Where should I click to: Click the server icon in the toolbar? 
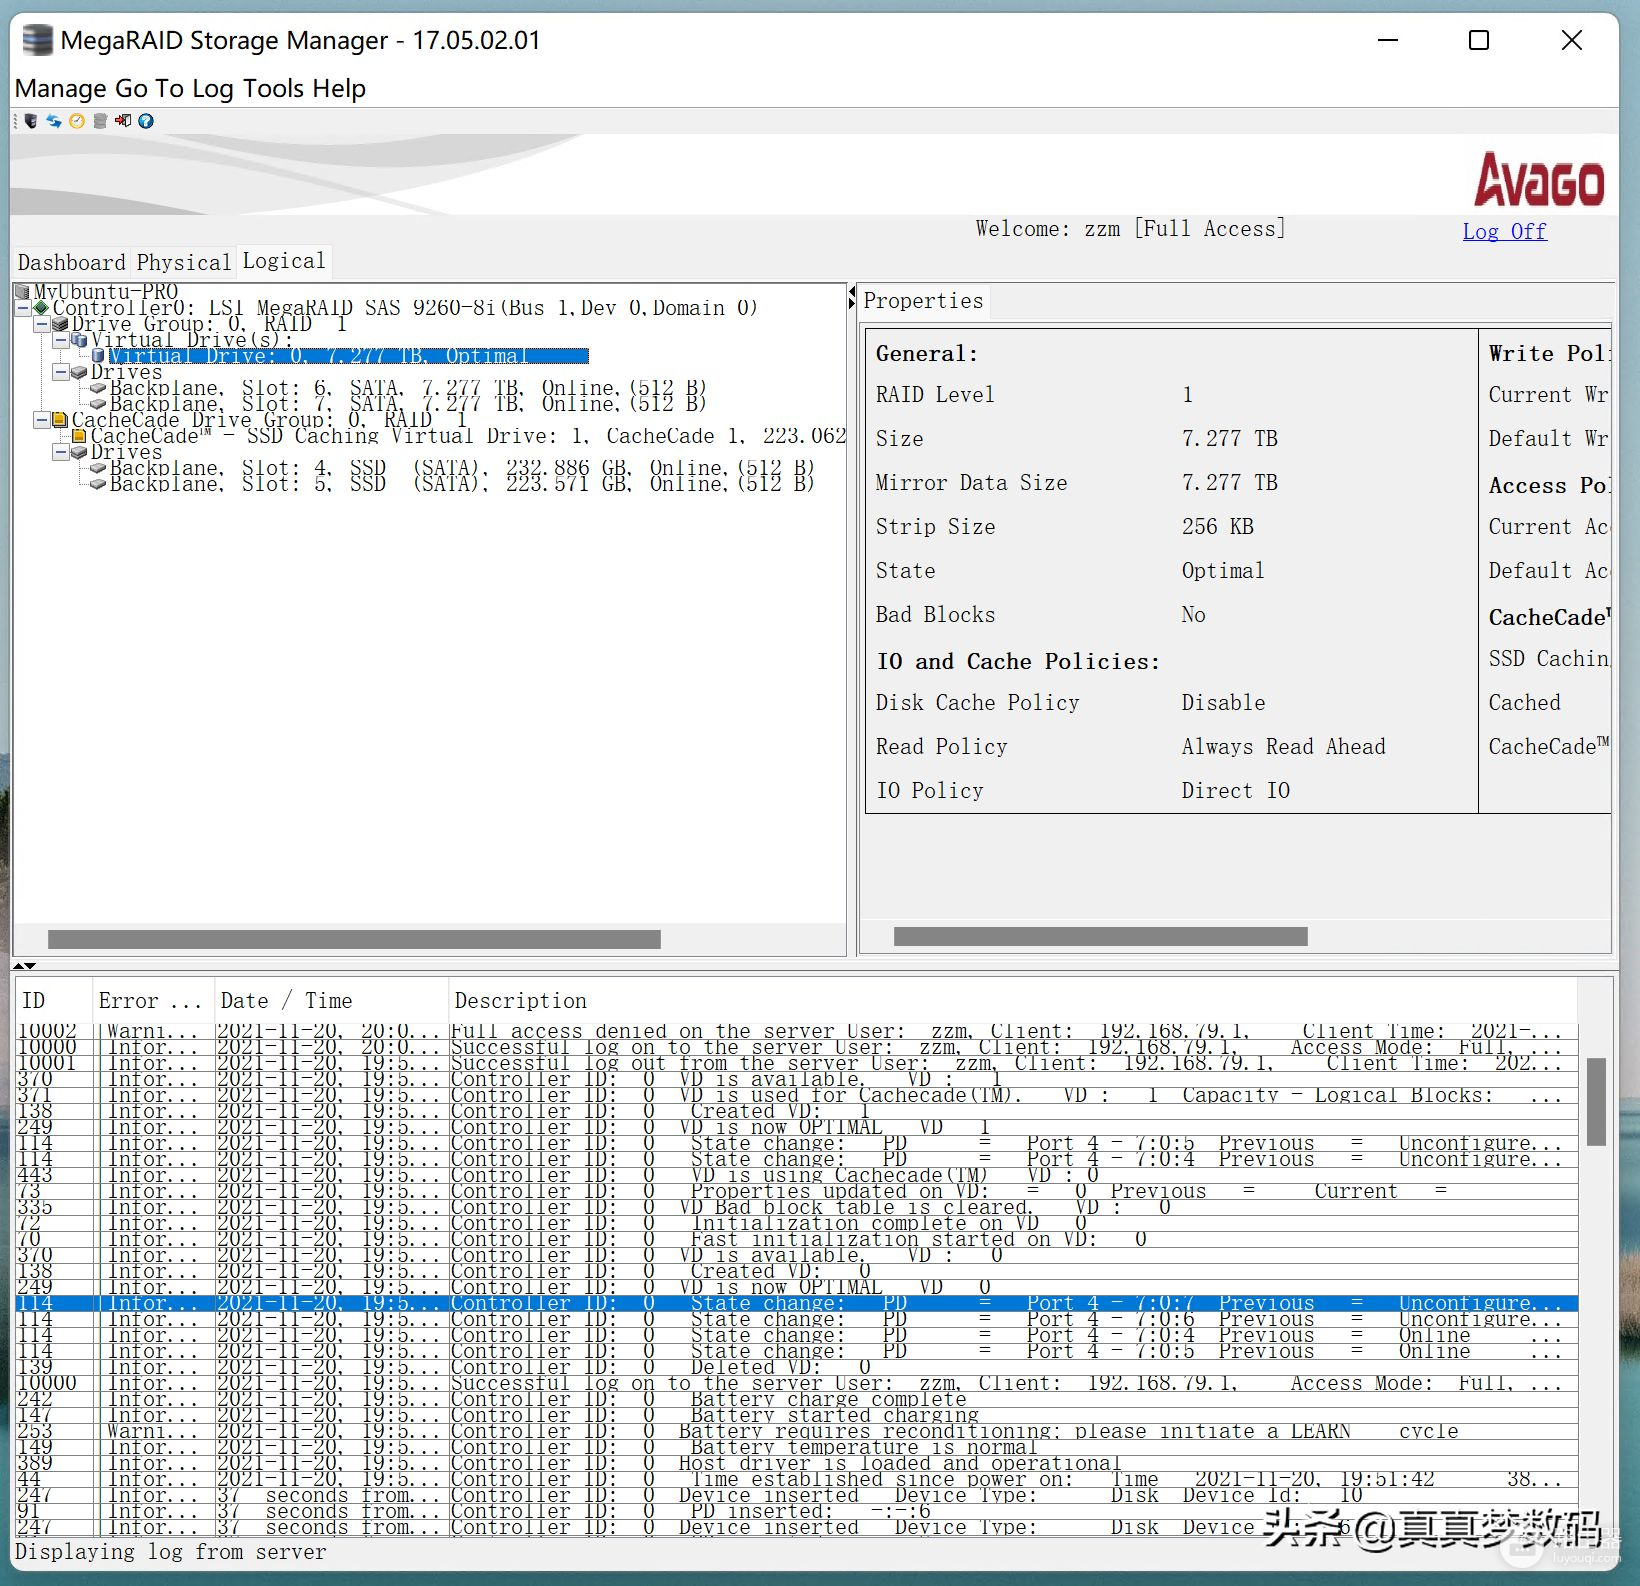[x=31, y=121]
